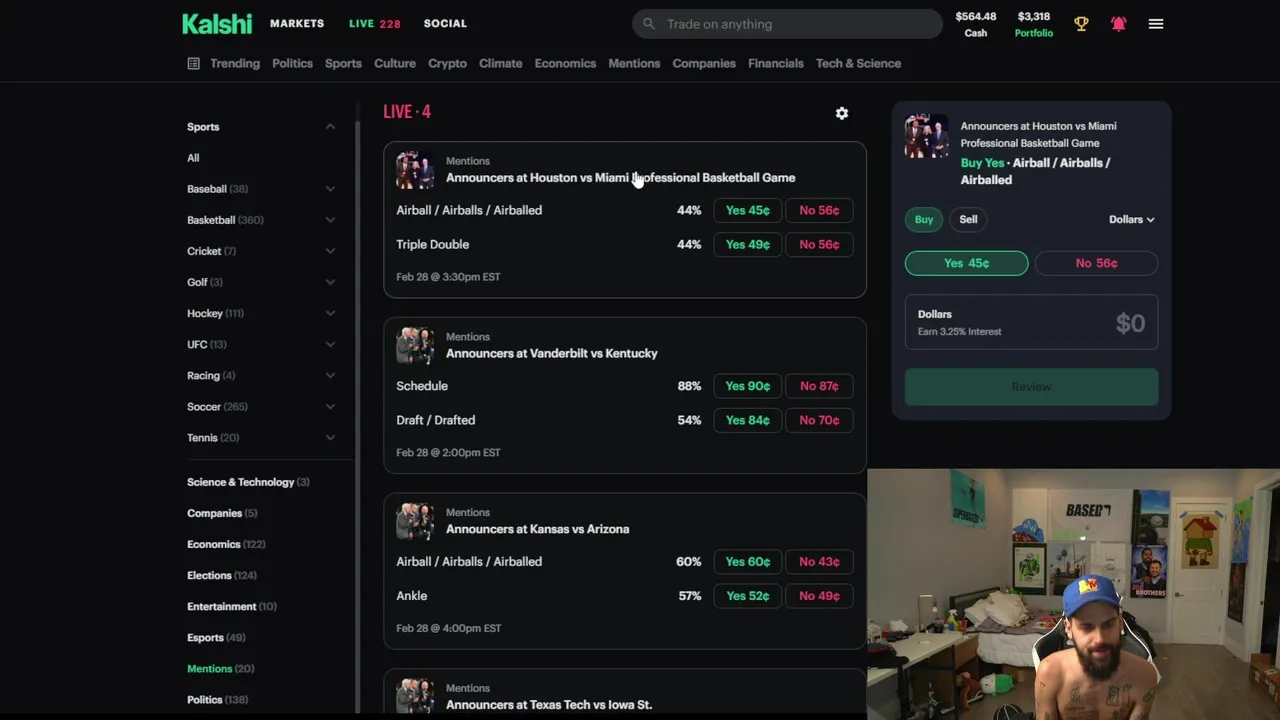The image size is (1280, 720).
Task: Click Houston vs Miami market thumbnail
Action: point(415,170)
